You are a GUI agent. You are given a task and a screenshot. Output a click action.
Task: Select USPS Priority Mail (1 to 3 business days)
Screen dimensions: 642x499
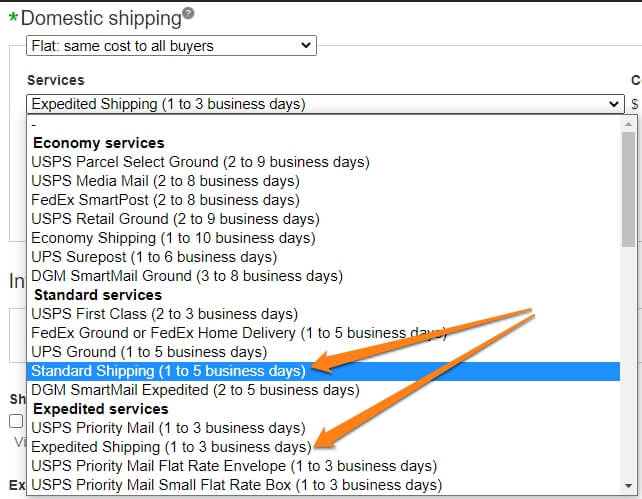323,428
